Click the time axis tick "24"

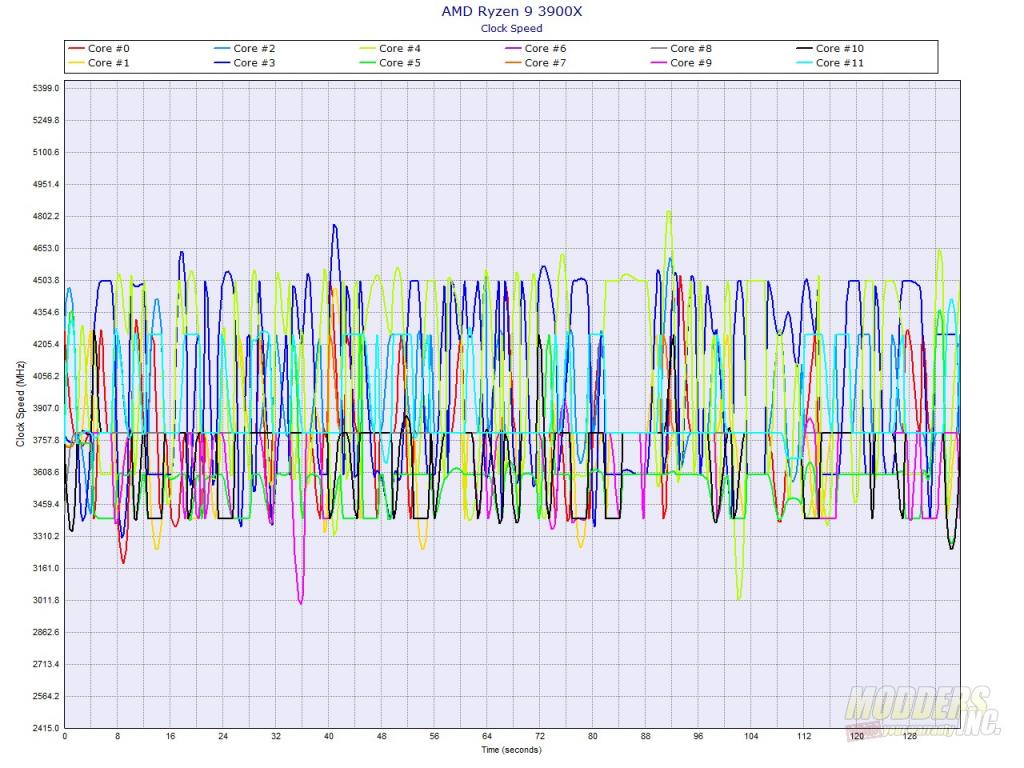pyautogui.click(x=223, y=736)
